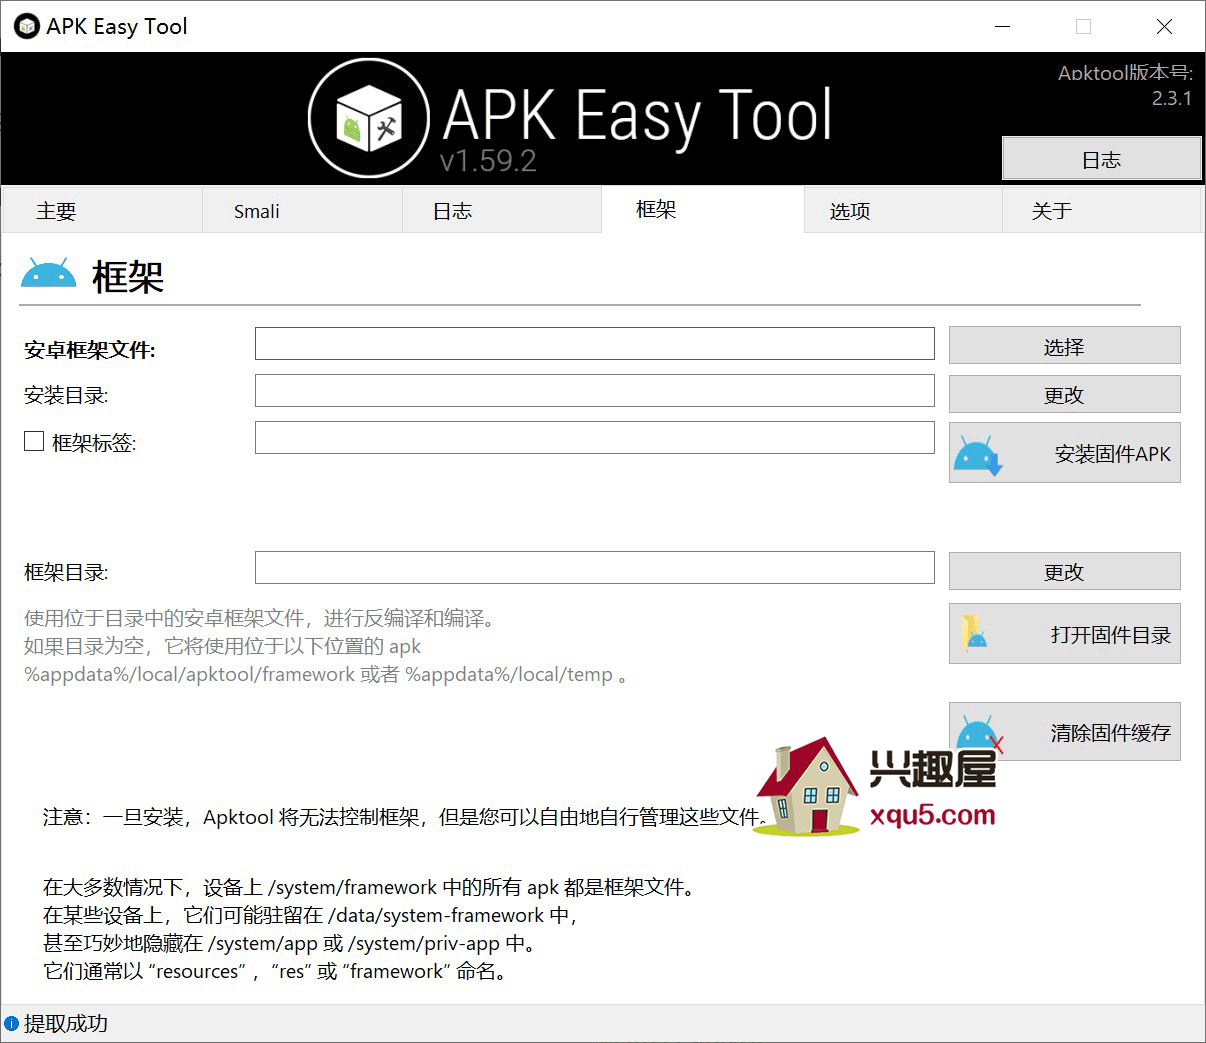The height and width of the screenshot is (1043, 1206).
Task: Switch to the 主要 tab
Action: coord(102,211)
